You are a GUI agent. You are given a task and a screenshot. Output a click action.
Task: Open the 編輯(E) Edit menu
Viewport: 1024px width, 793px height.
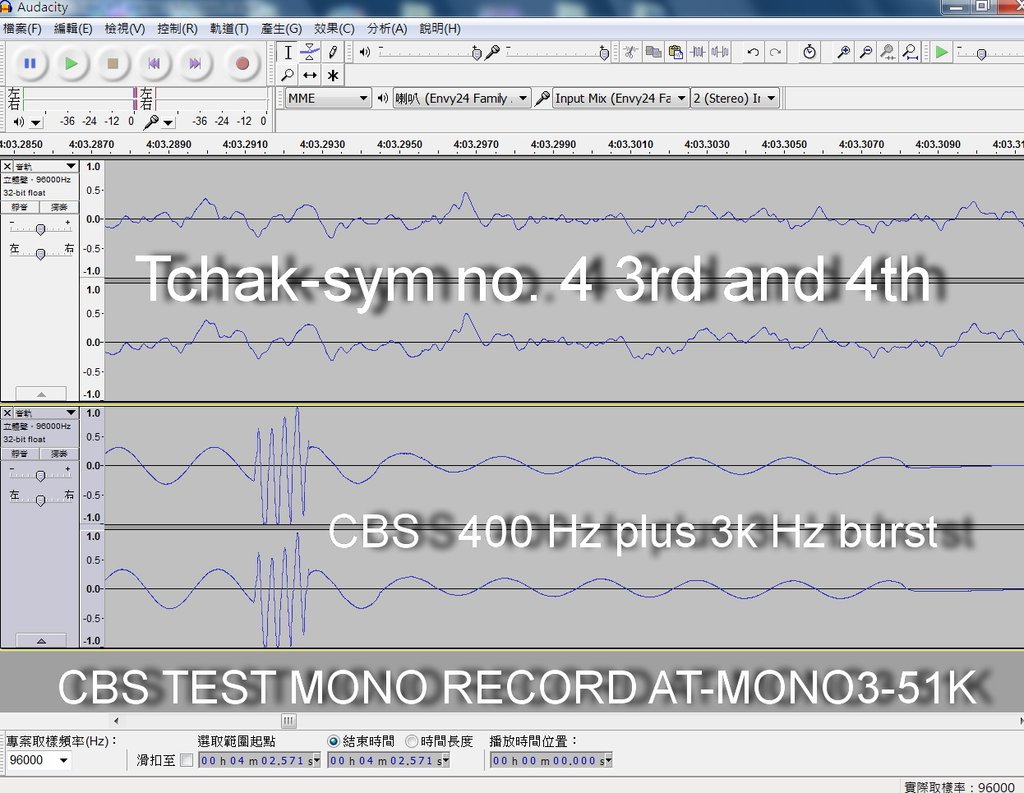click(x=73, y=29)
